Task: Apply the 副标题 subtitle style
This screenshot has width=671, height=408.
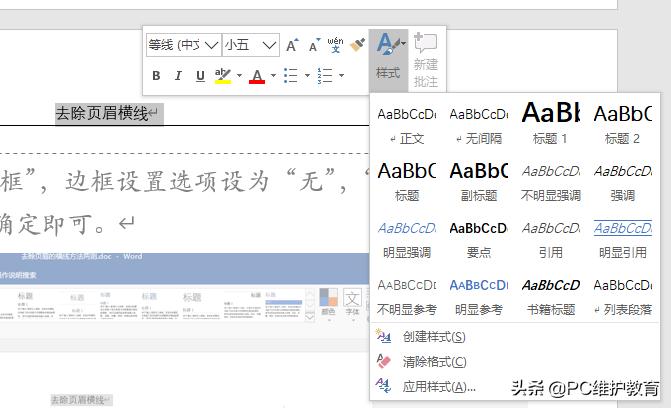Action: (x=479, y=182)
